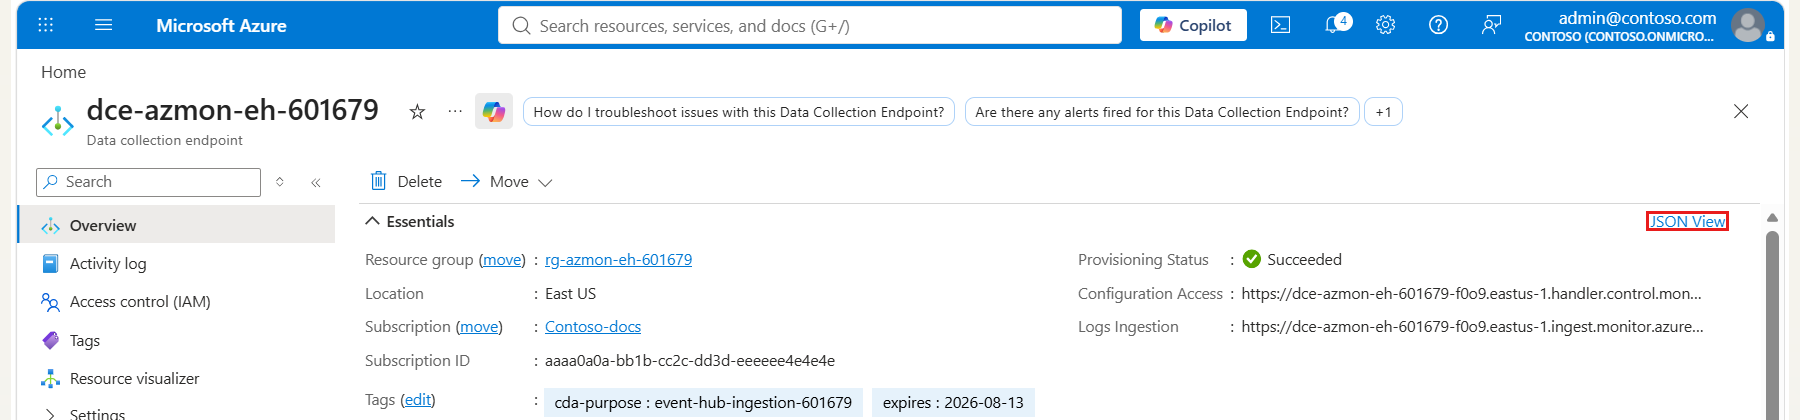Open the Azure portal apps grid icon
This screenshot has height=420, width=1800.
point(46,25)
